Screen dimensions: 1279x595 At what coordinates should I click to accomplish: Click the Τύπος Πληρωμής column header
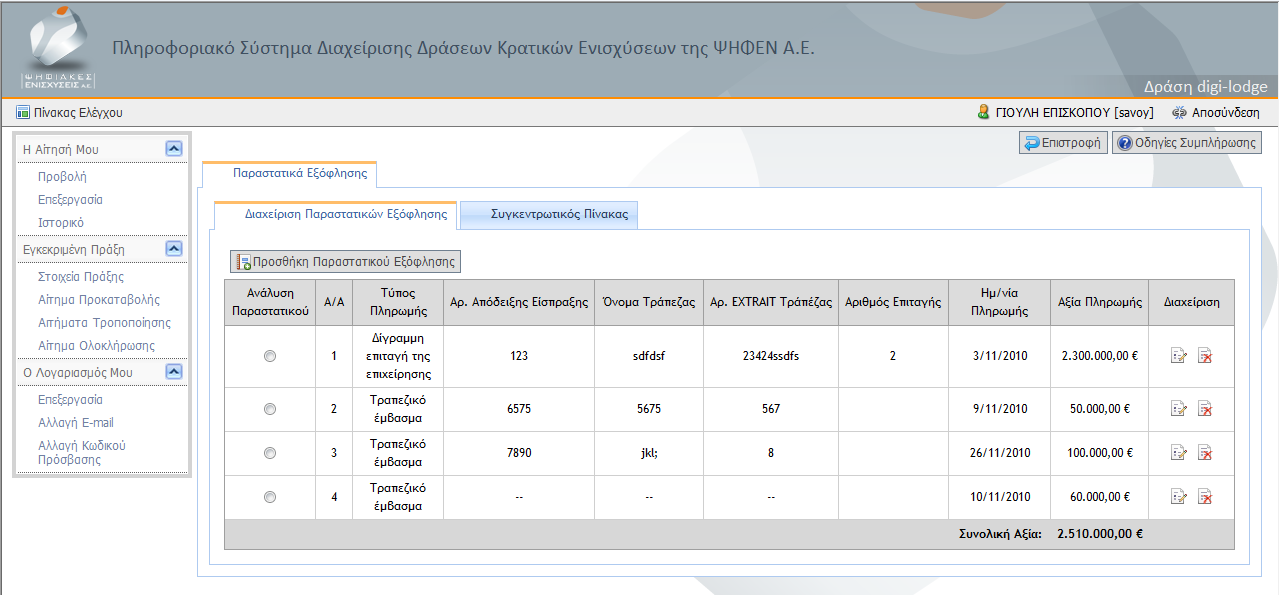click(398, 302)
